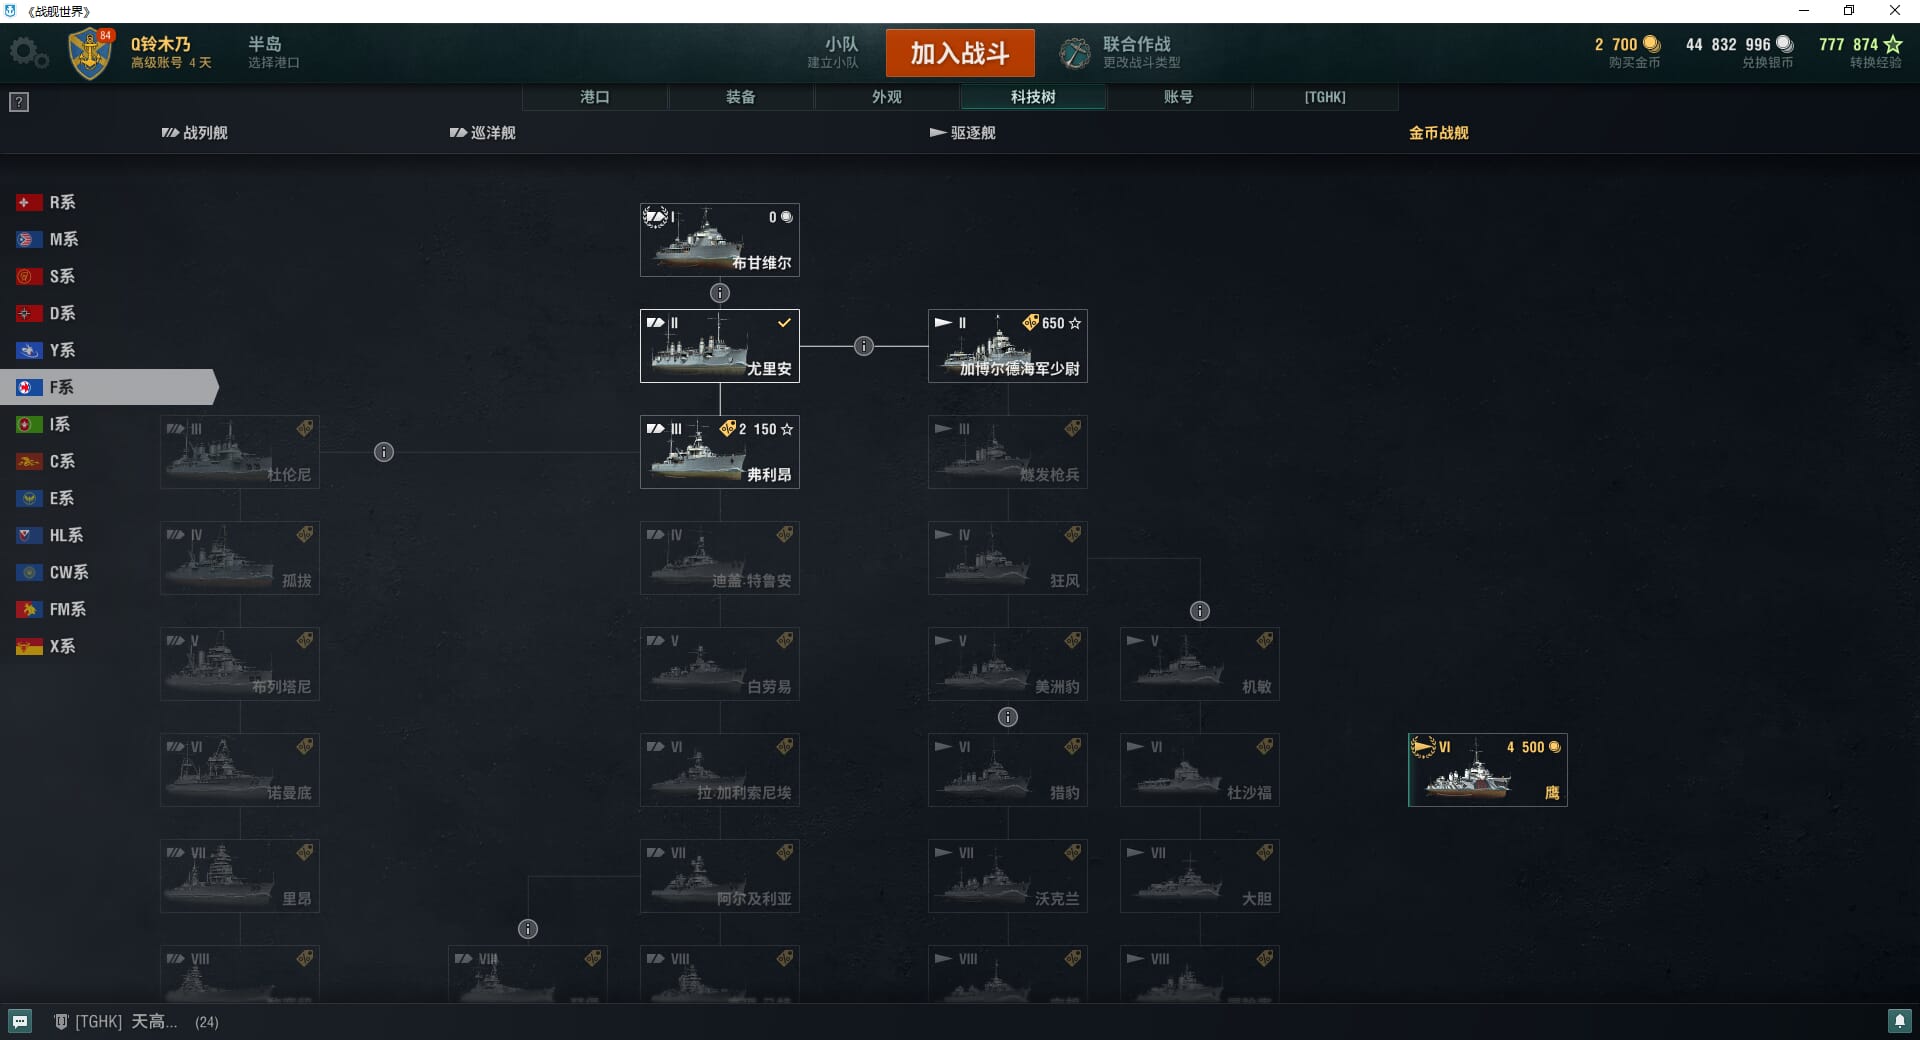Click the info icon next to 杜伦尼
Viewport: 1920px width, 1040px height.
pyautogui.click(x=384, y=452)
